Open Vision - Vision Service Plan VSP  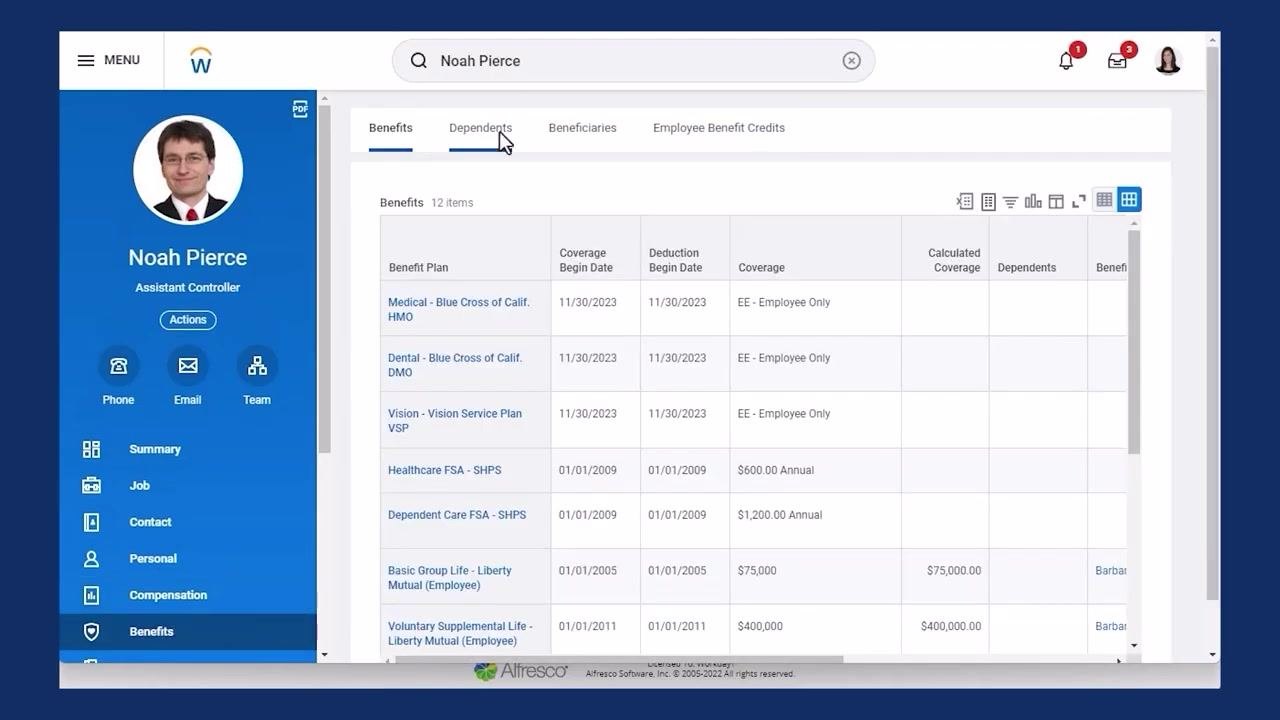pyautogui.click(x=455, y=421)
